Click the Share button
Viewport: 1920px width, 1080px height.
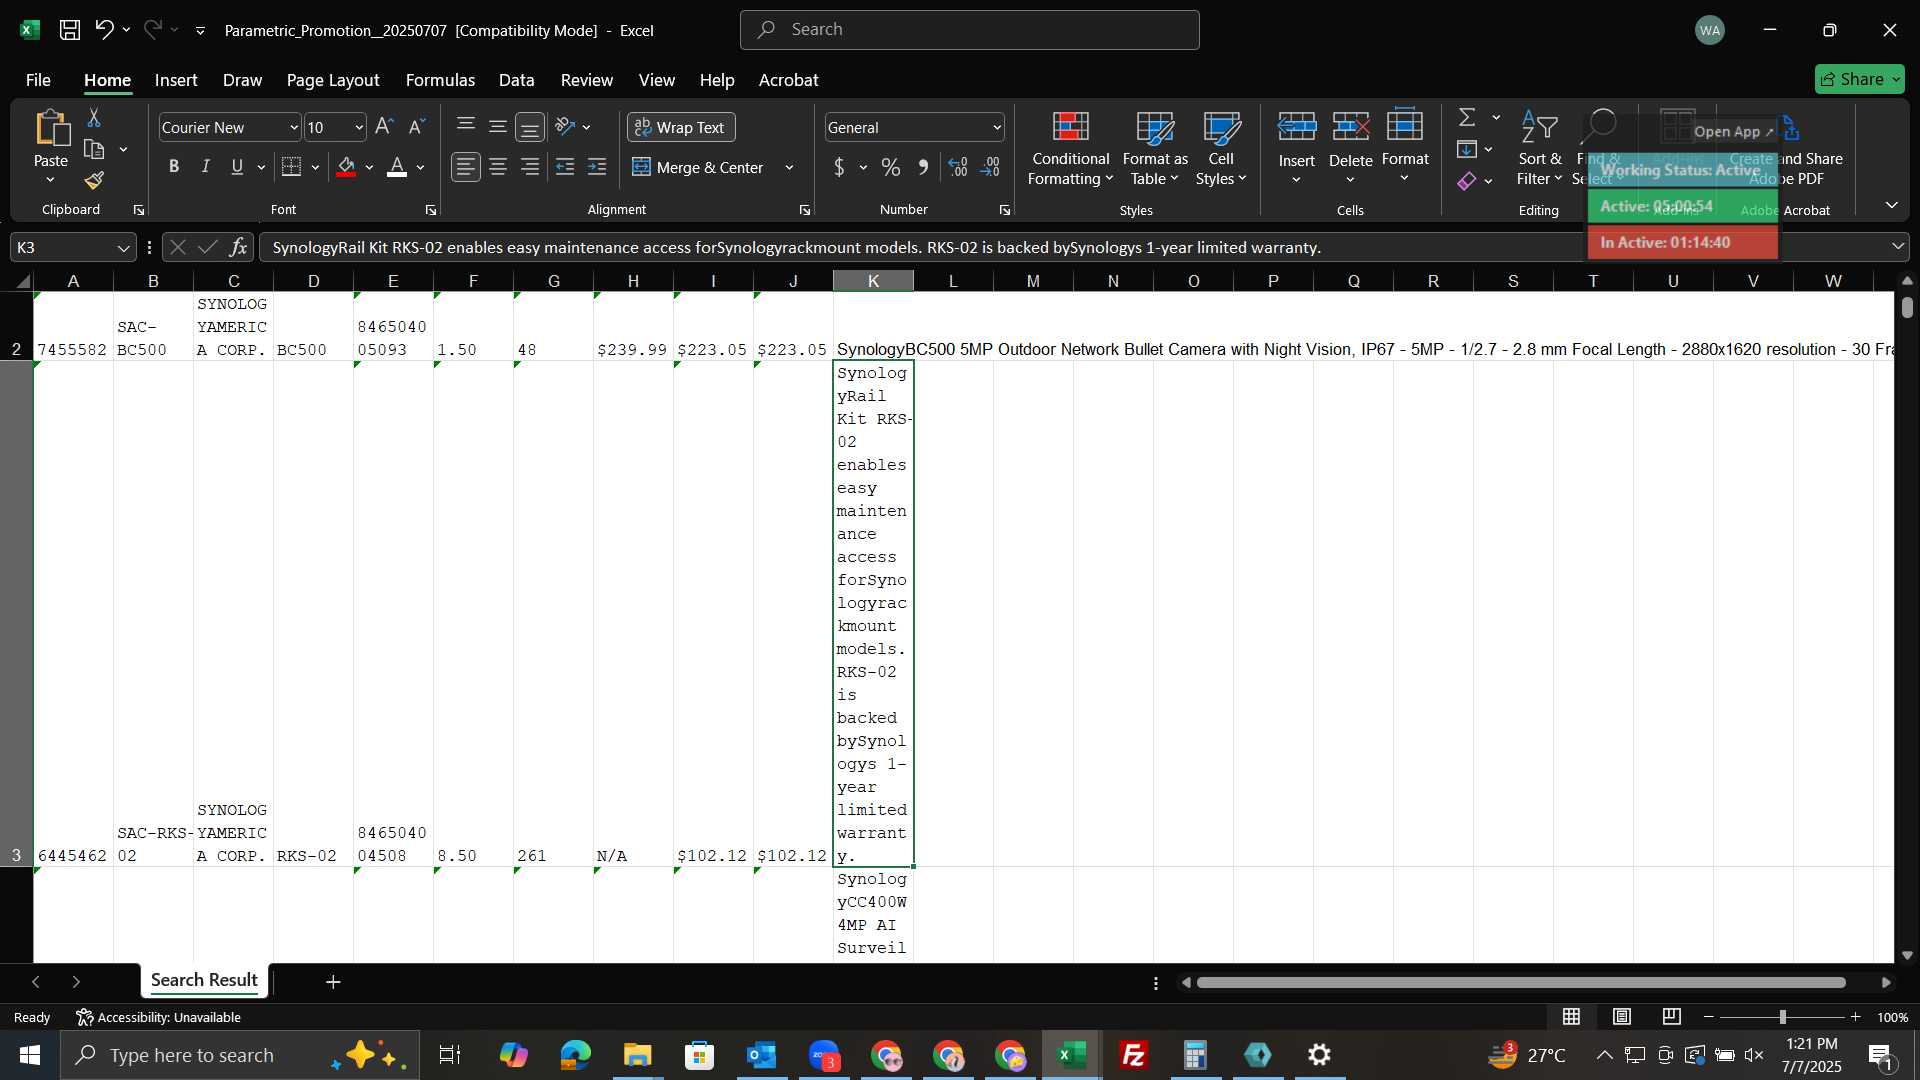(1859, 79)
